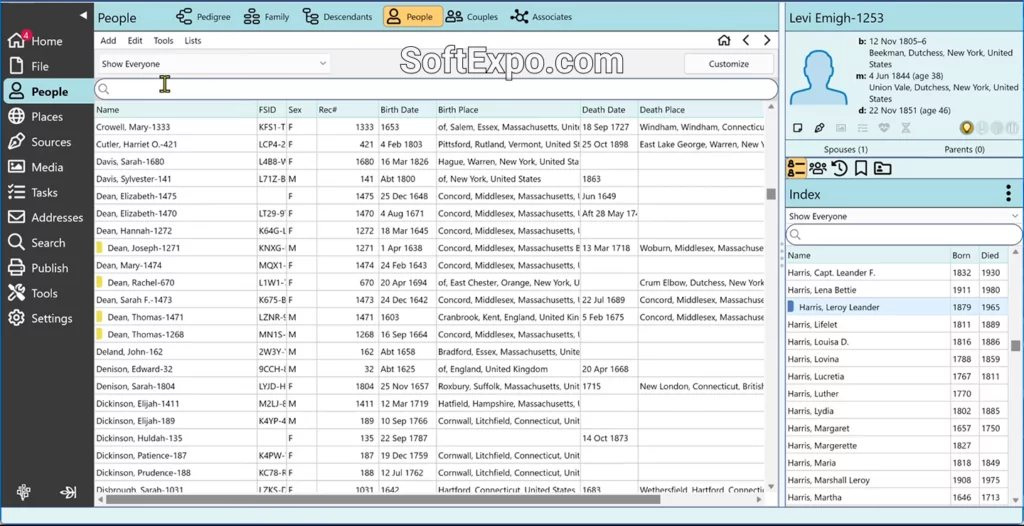1024x526 pixels.
Task: Open notes for Levi Emigh
Action: [797, 128]
